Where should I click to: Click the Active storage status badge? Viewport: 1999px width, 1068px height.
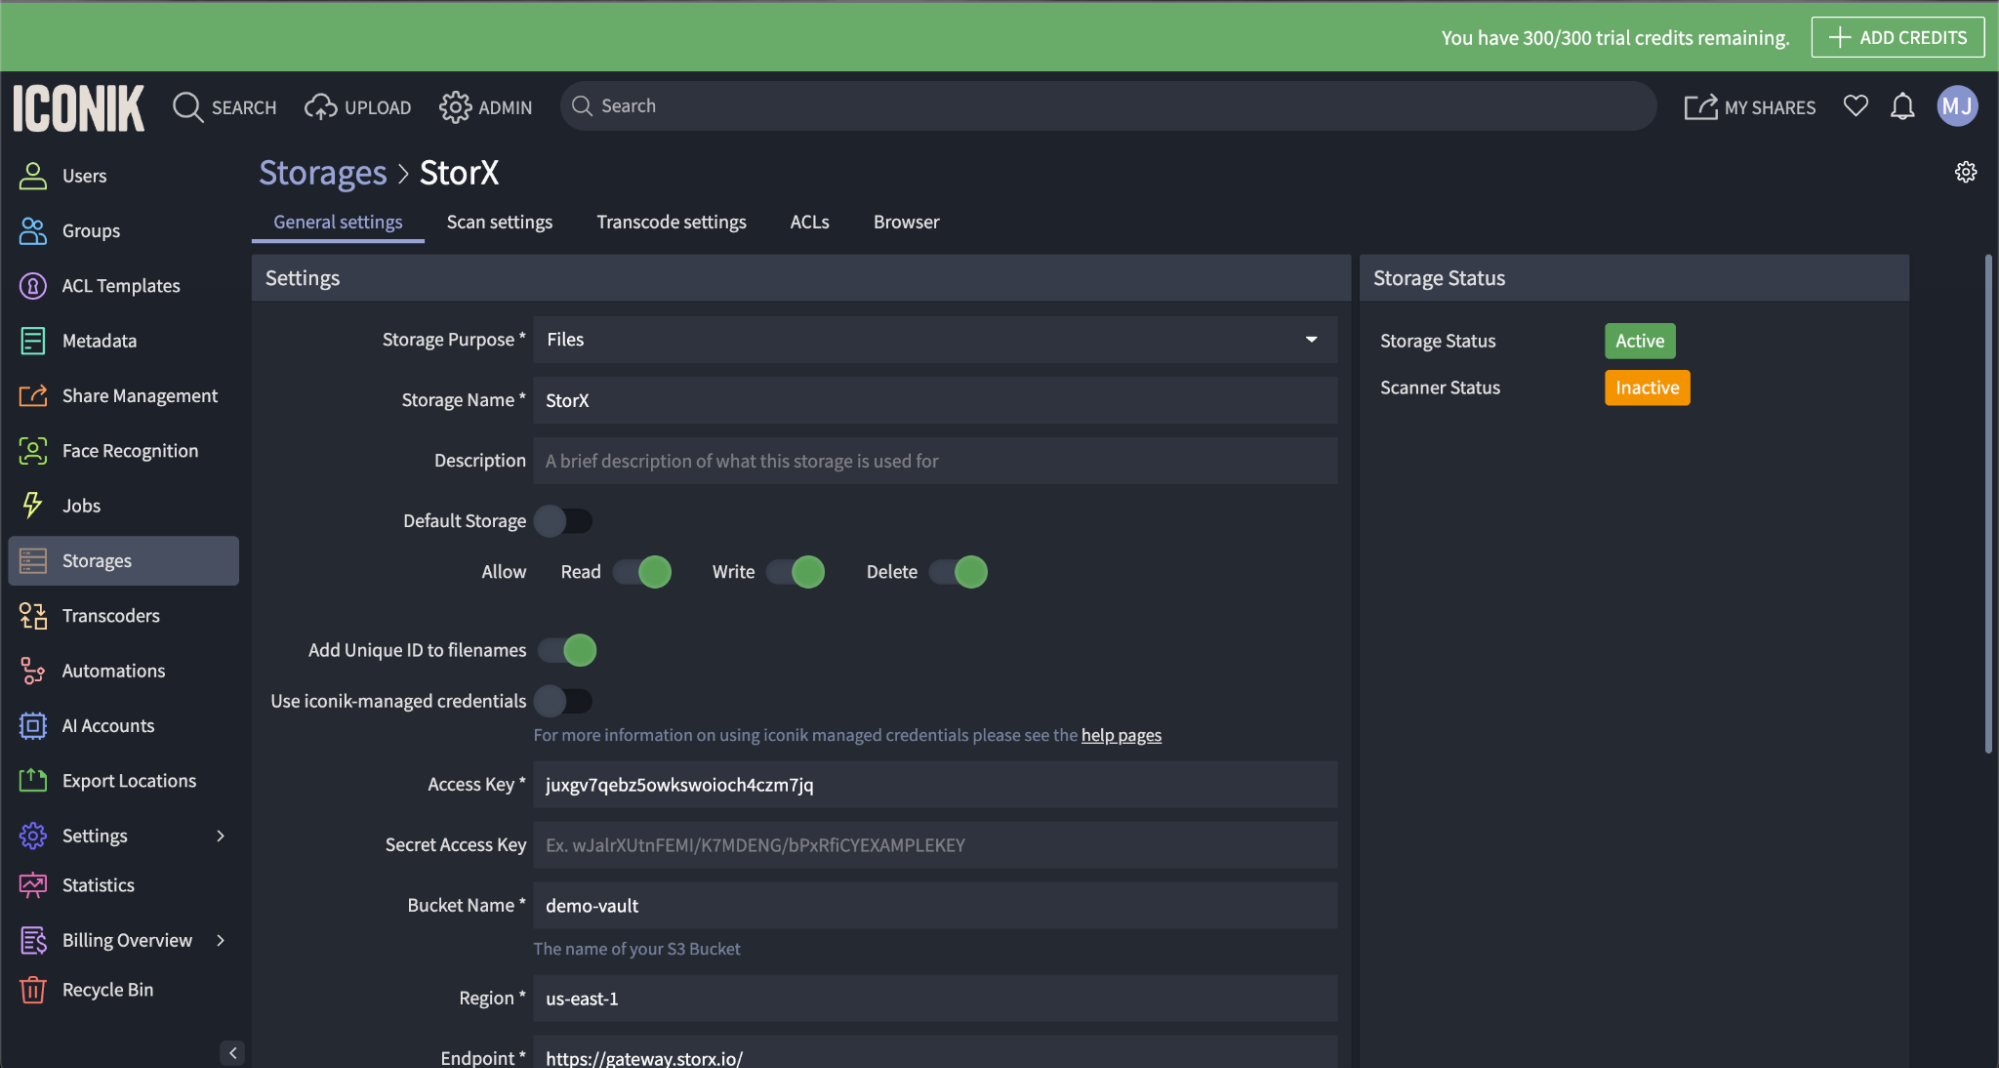(1639, 341)
